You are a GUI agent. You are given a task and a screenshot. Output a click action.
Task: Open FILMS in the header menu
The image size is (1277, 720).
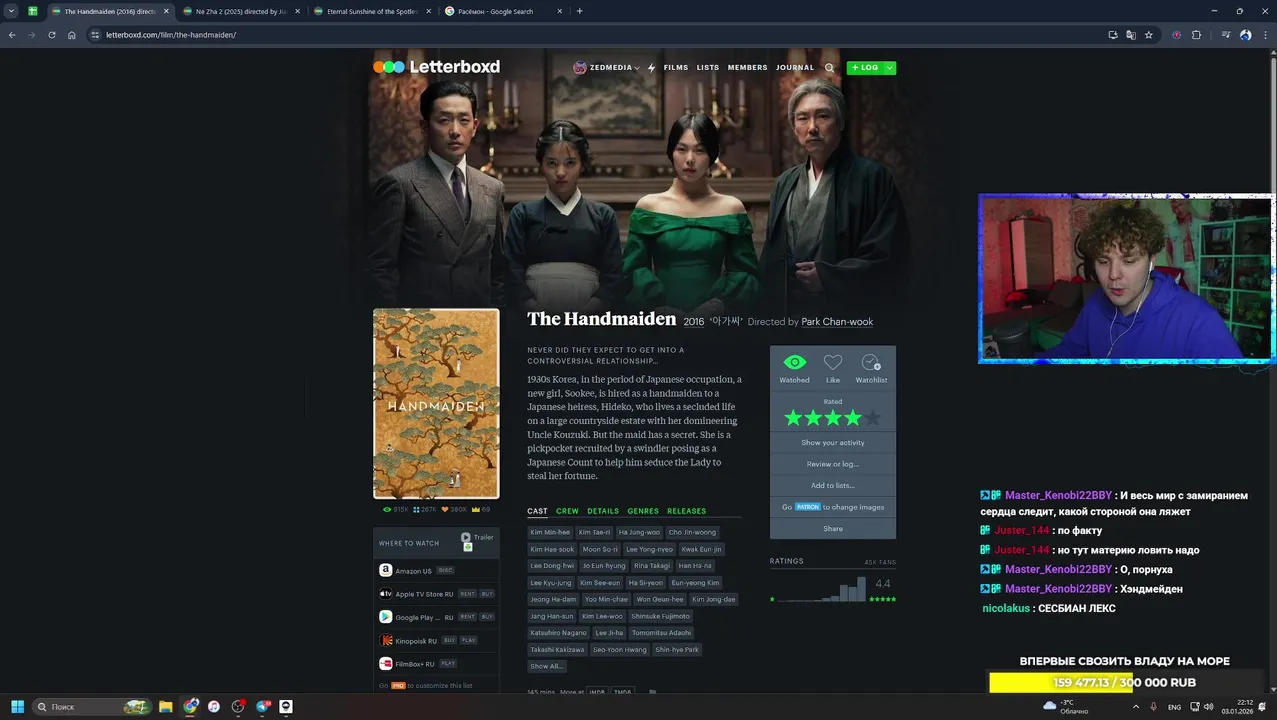(676, 68)
